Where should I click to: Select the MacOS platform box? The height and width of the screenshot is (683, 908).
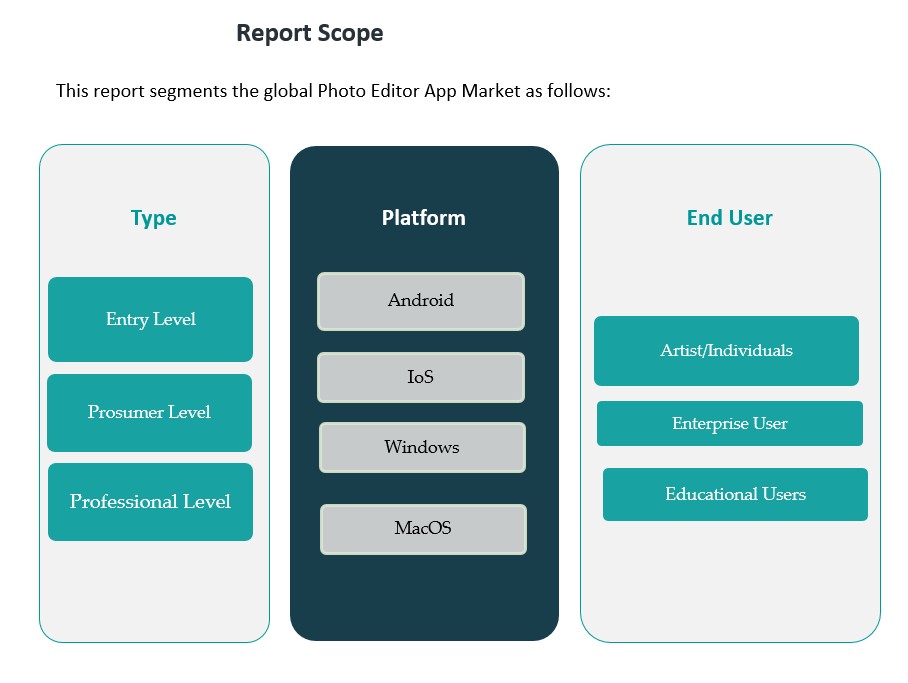point(423,529)
